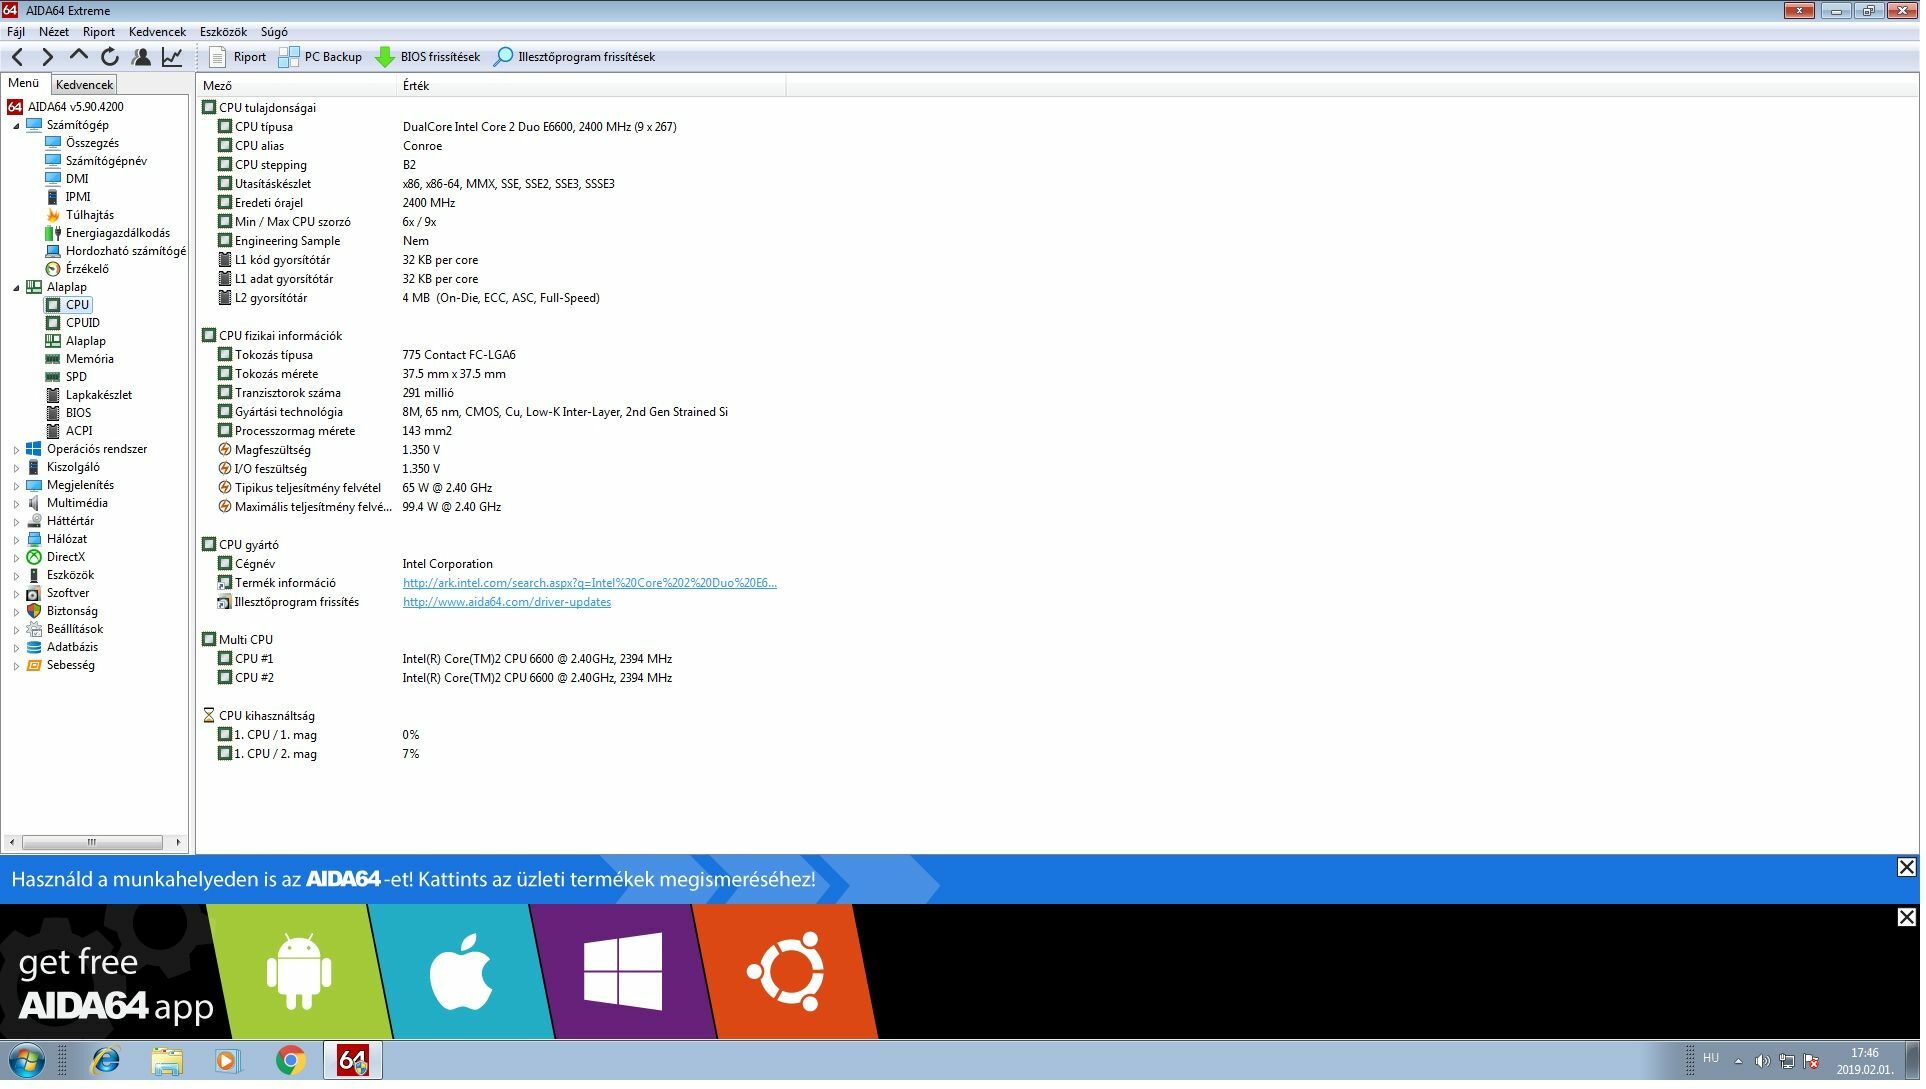Close the blue AIDA64 business banner
This screenshot has height=1089, width=1926.
pos(1906,868)
